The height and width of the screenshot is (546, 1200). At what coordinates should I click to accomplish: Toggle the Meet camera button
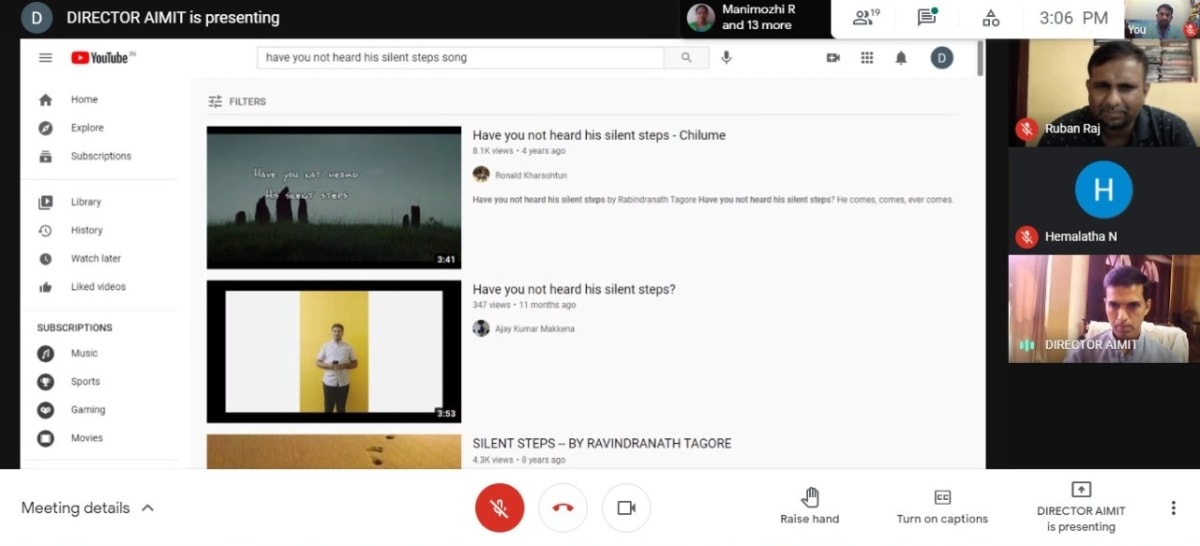click(626, 508)
